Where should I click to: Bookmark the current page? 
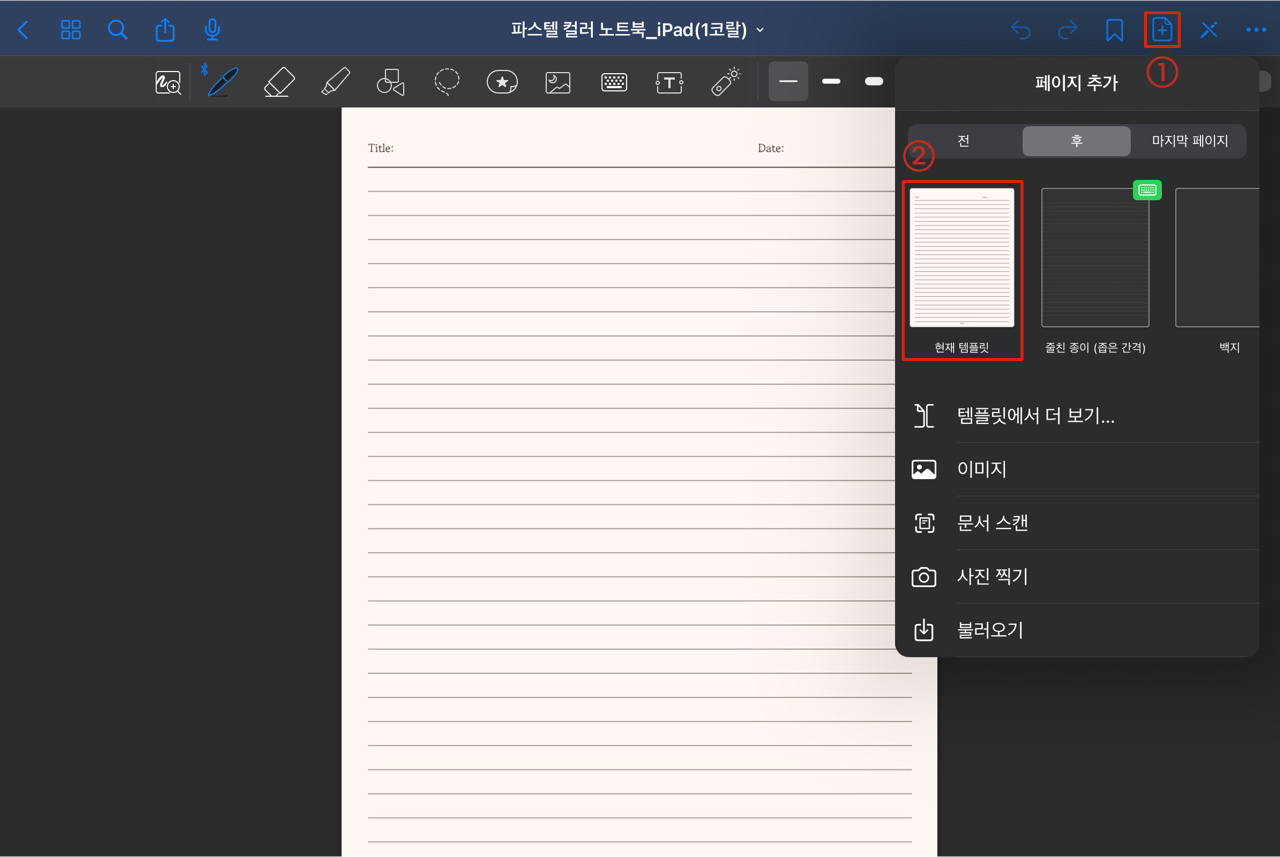1114,29
